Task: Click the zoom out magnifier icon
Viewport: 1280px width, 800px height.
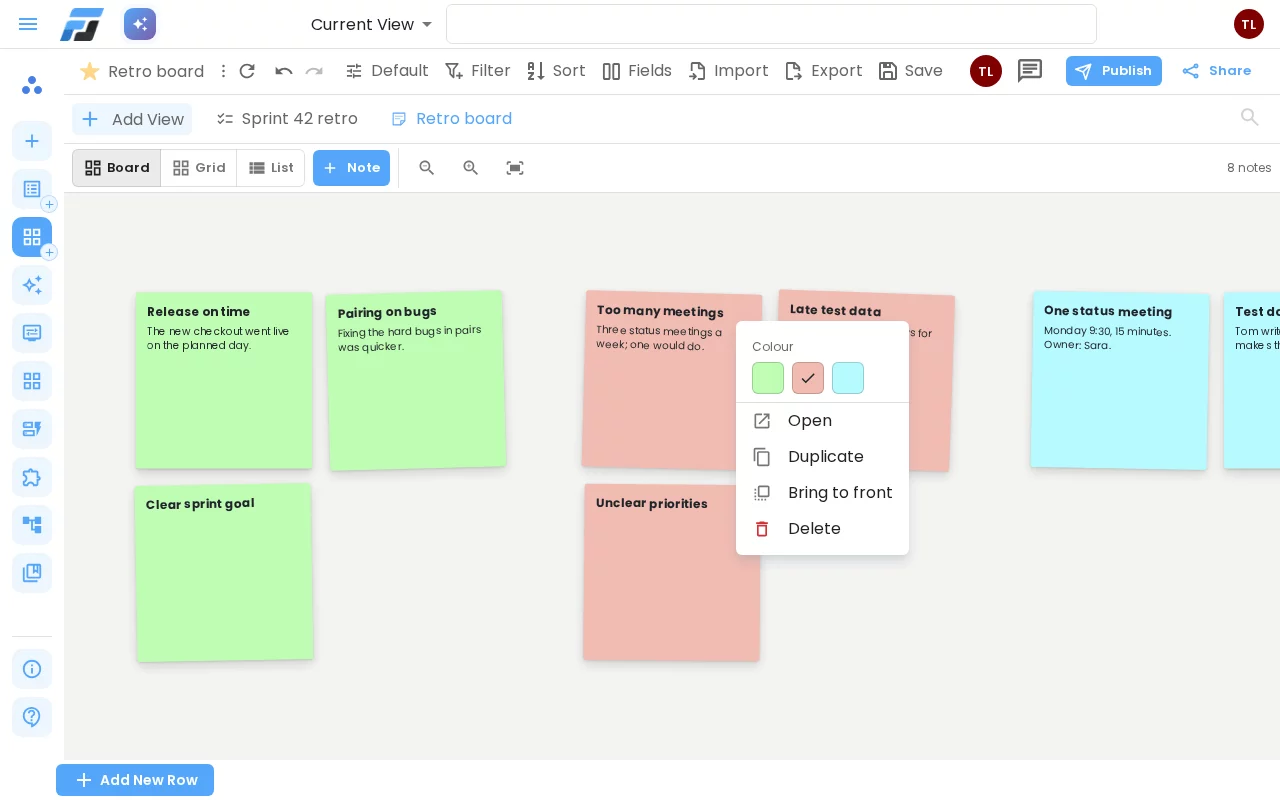Action: click(x=427, y=168)
